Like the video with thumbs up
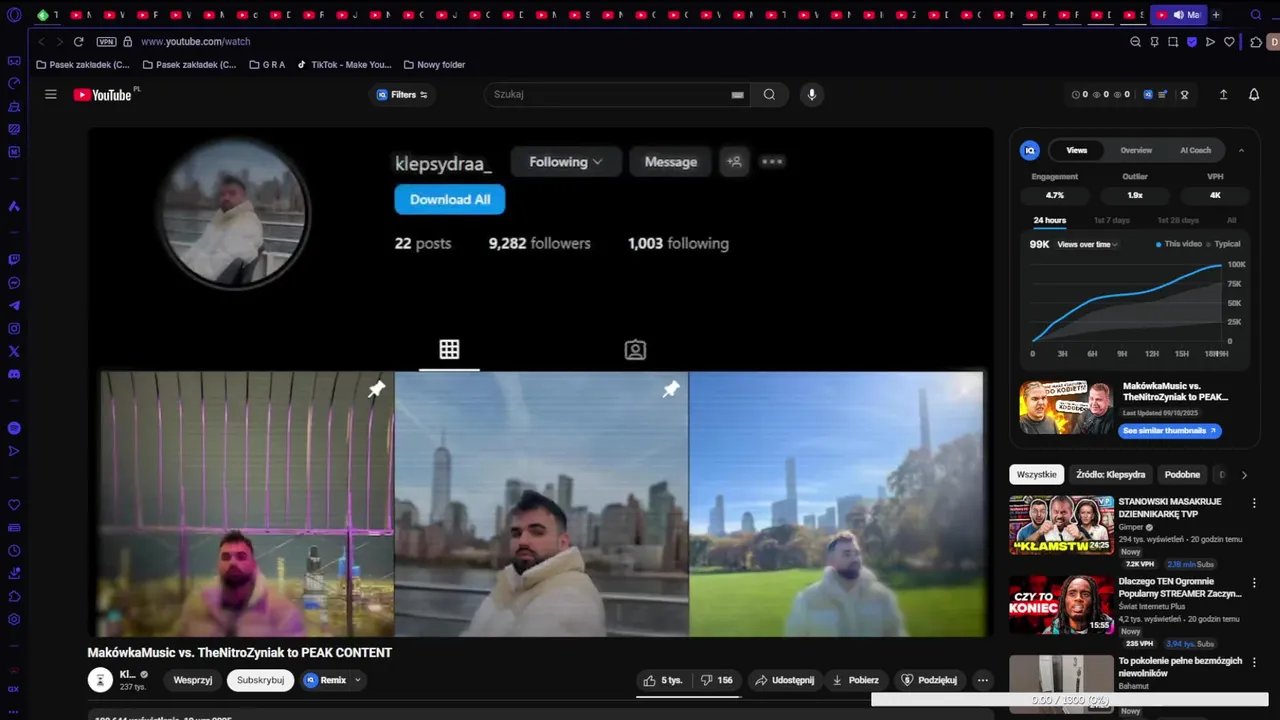This screenshot has height=720, width=1280. (663, 680)
